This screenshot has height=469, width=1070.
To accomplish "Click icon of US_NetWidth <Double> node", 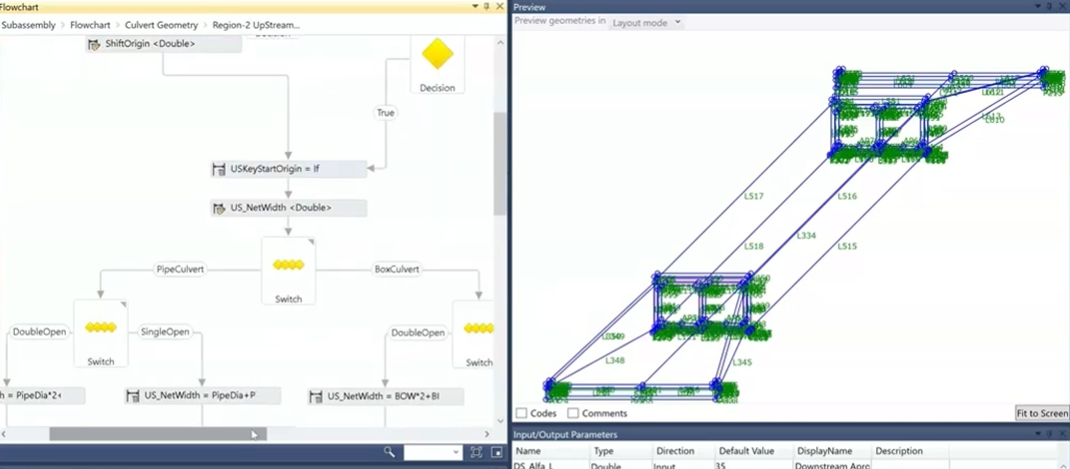I will pyautogui.click(x=219, y=208).
